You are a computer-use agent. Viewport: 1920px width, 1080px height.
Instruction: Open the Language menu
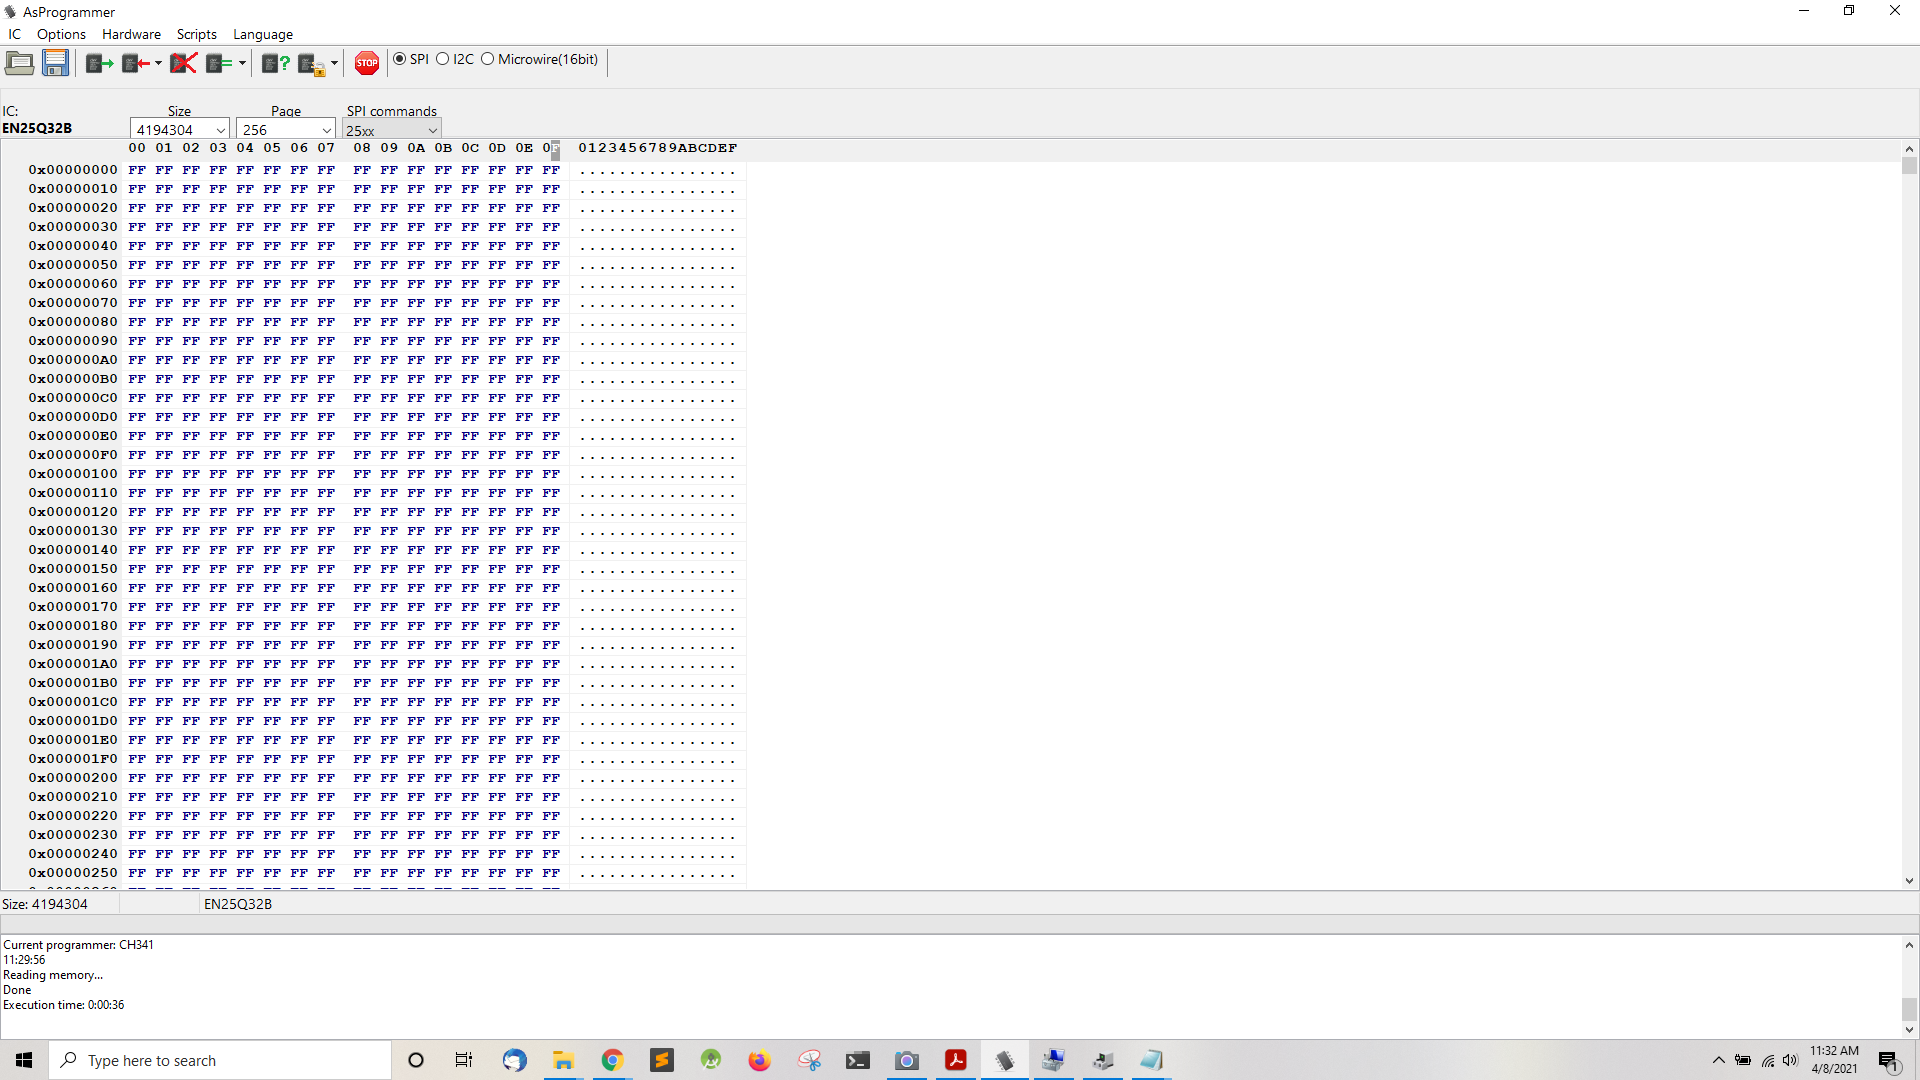263,34
